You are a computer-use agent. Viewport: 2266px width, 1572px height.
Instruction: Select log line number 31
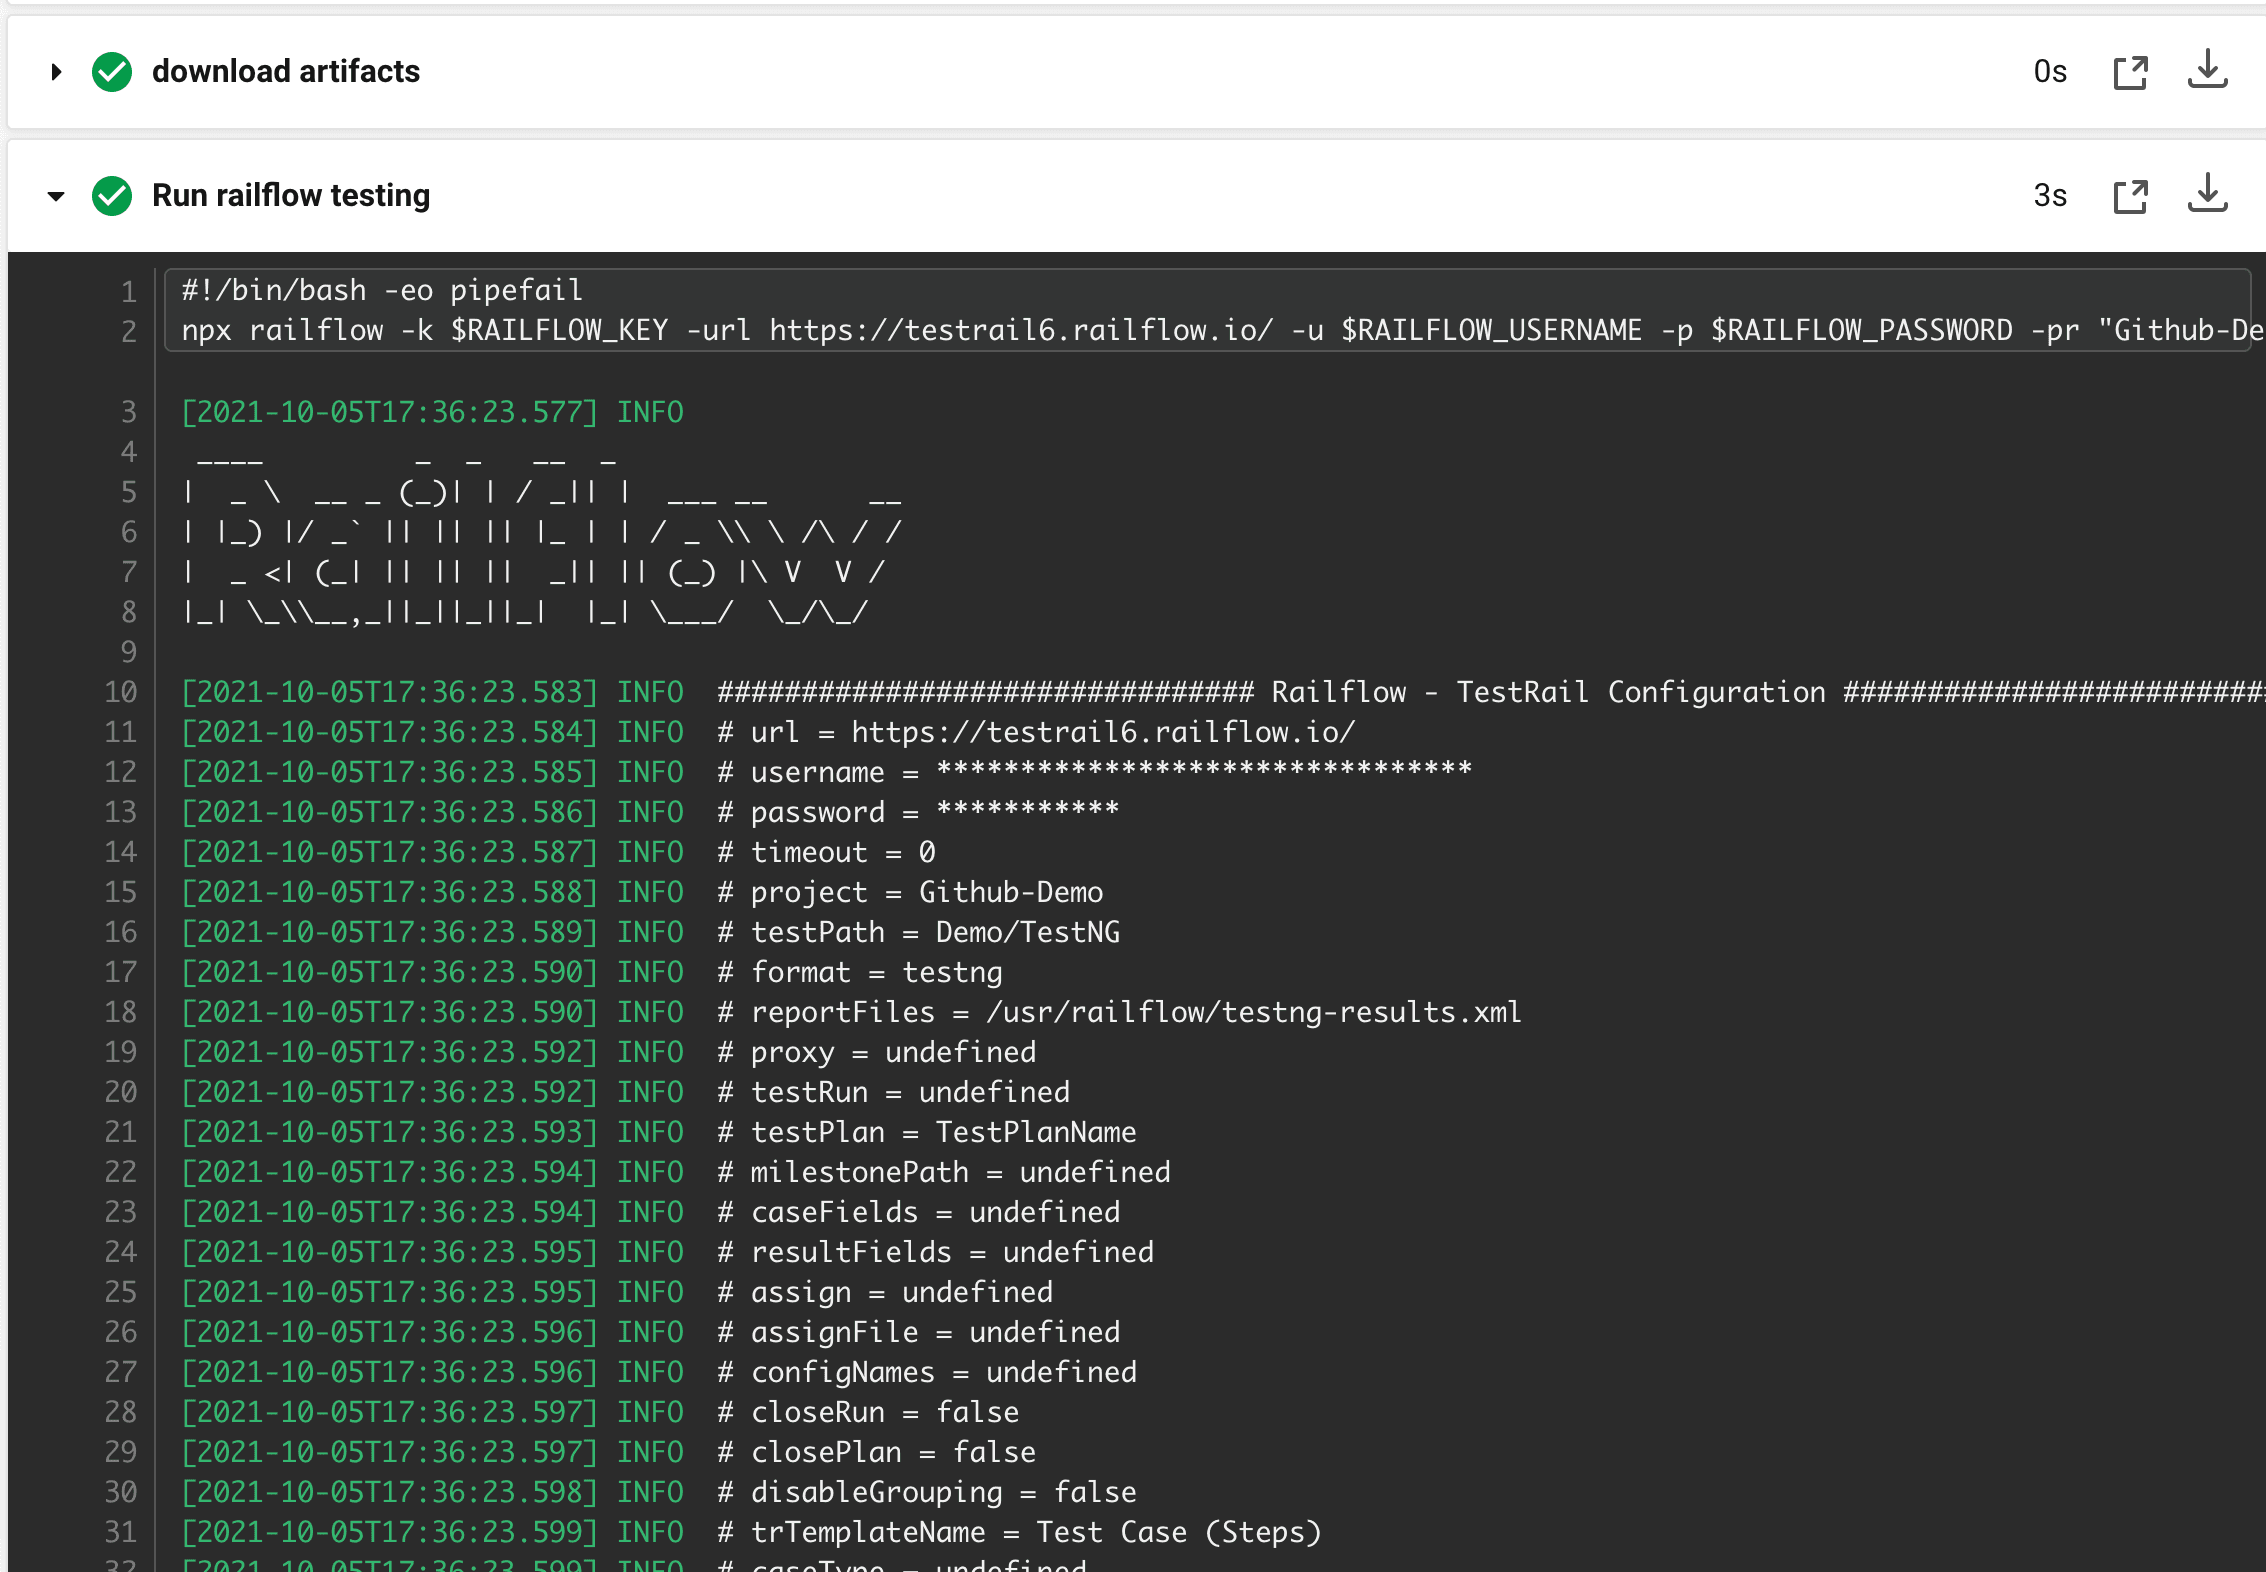(x=121, y=1532)
